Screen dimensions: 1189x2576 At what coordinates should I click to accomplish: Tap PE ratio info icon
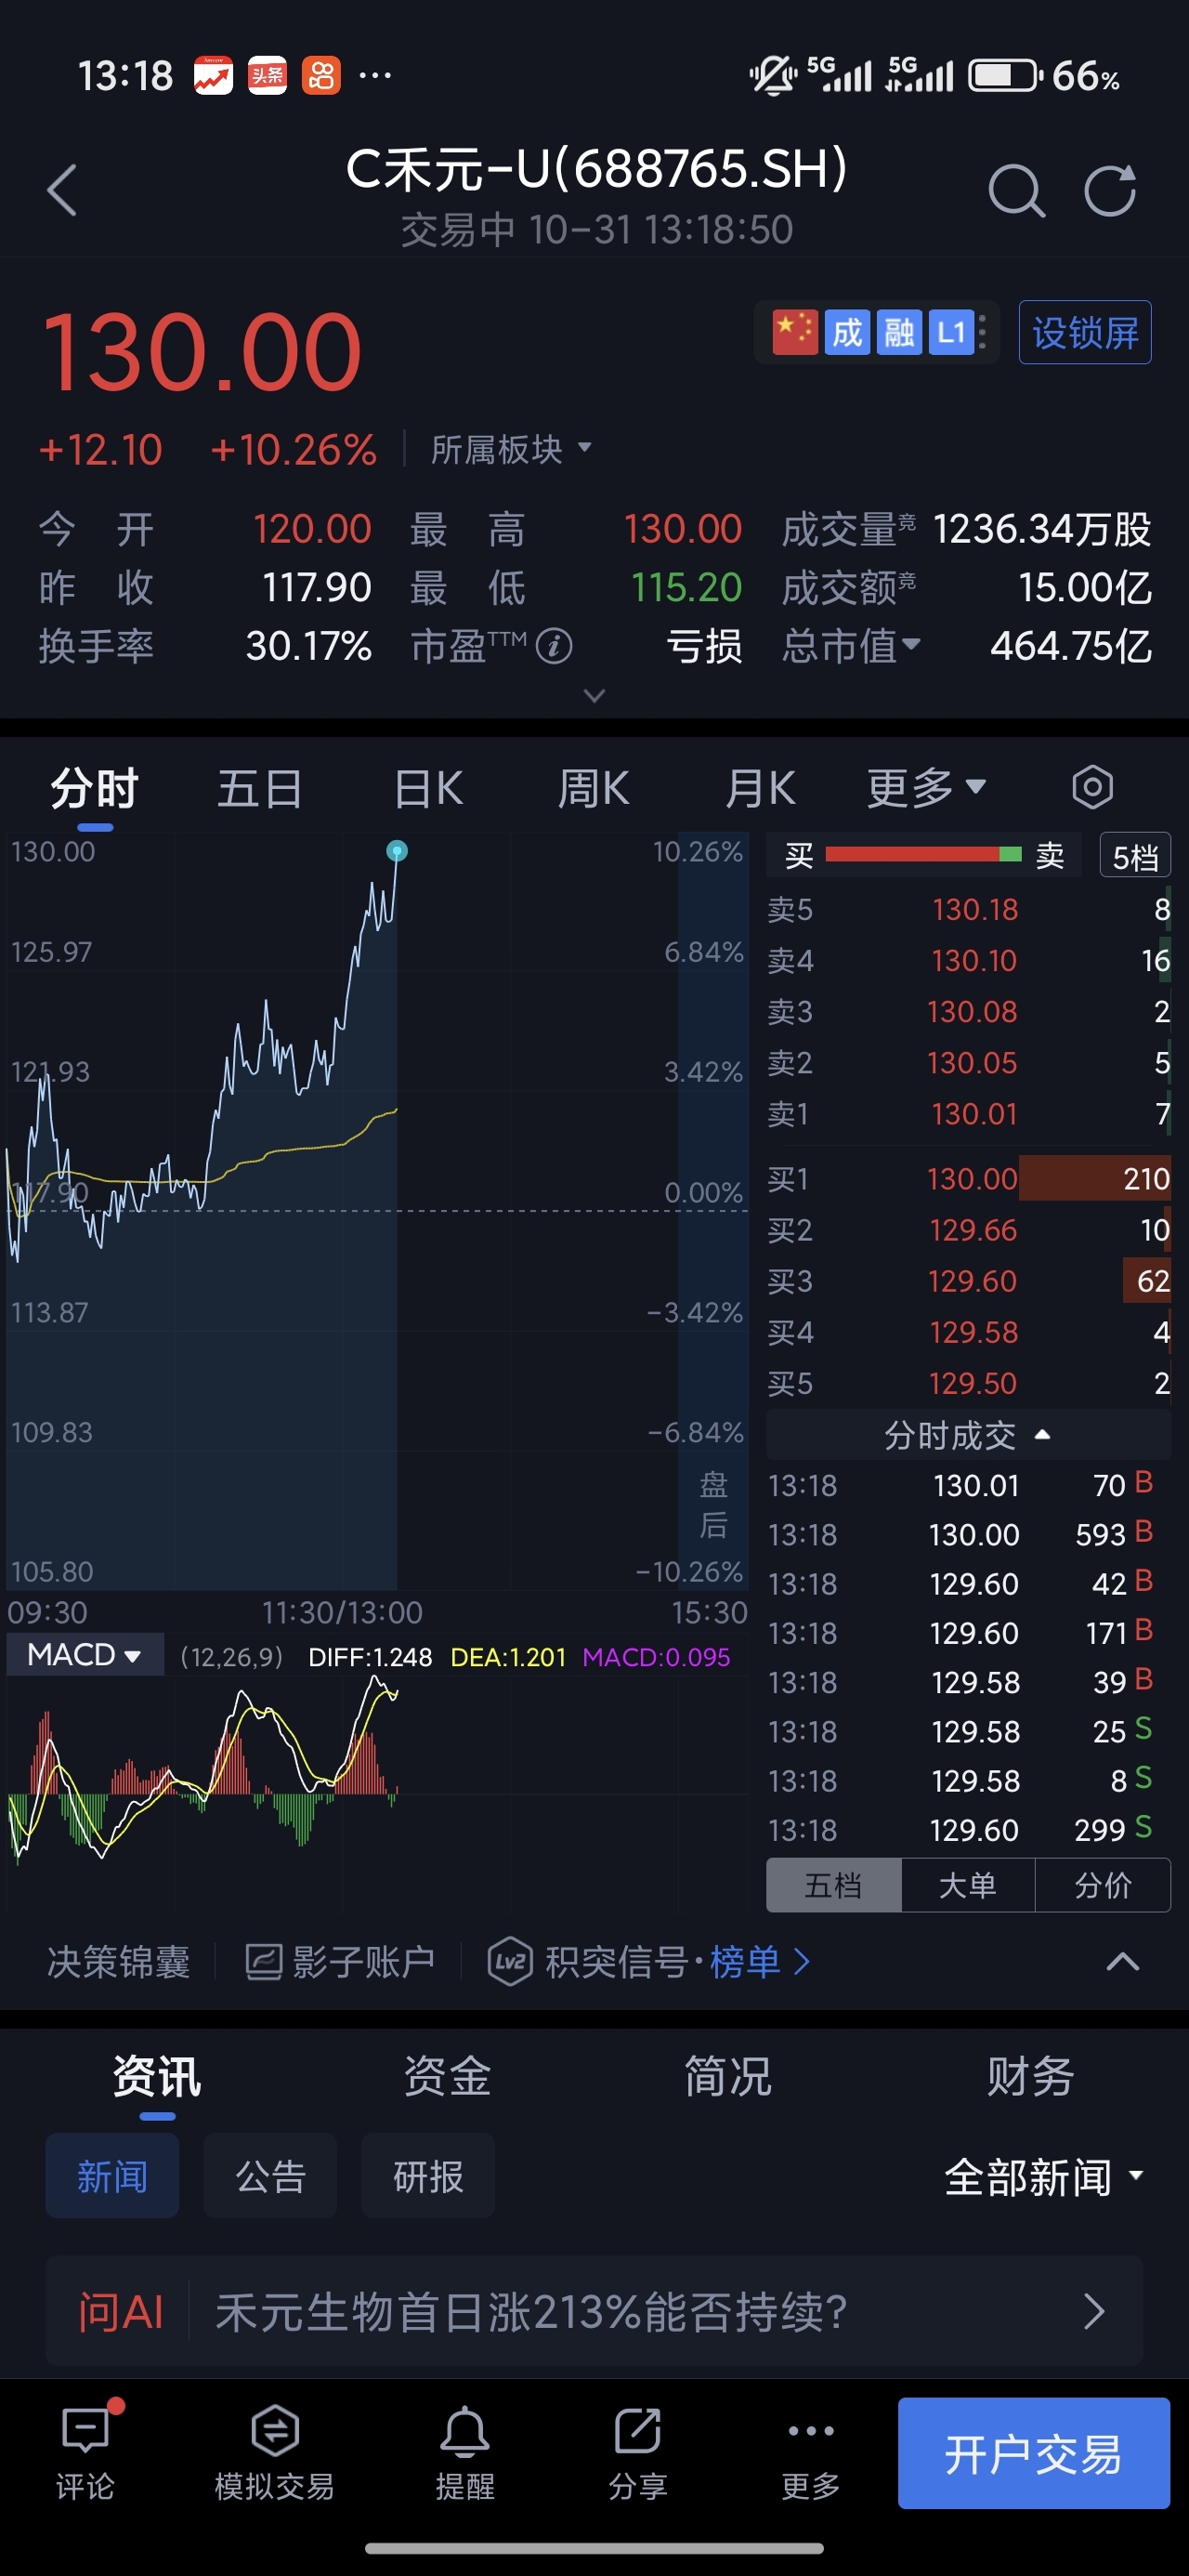(x=554, y=646)
